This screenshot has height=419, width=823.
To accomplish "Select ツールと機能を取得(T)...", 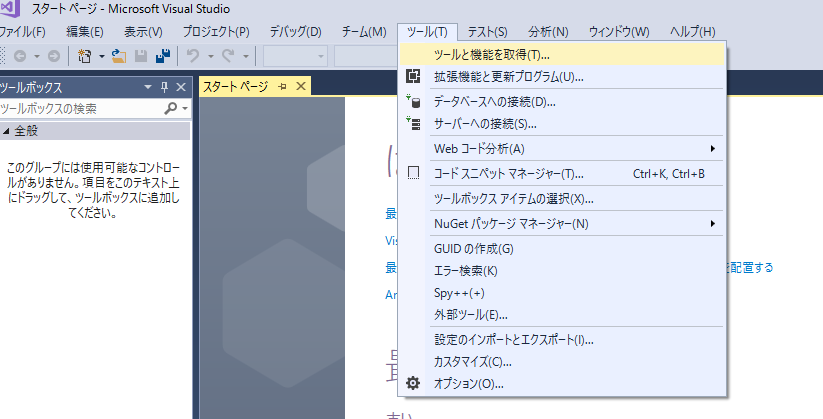I will pyautogui.click(x=562, y=55).
